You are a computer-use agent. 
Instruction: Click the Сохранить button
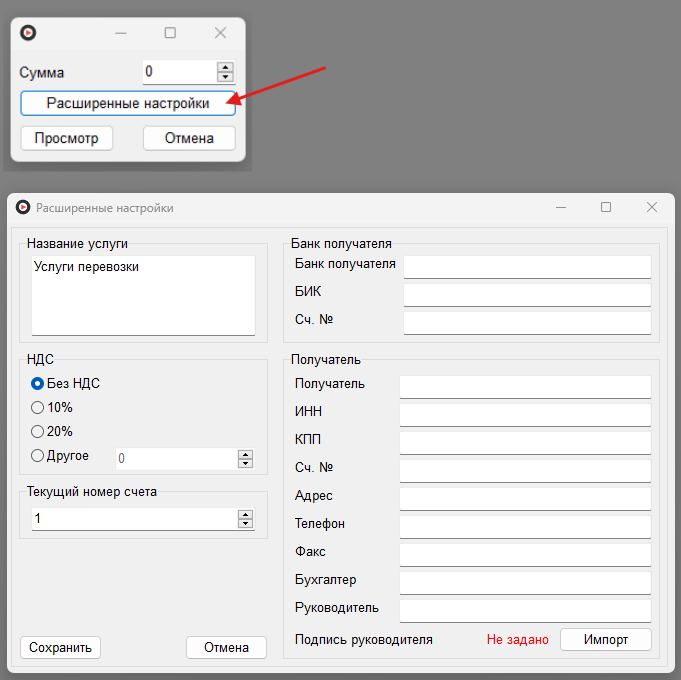pos(60,647)
